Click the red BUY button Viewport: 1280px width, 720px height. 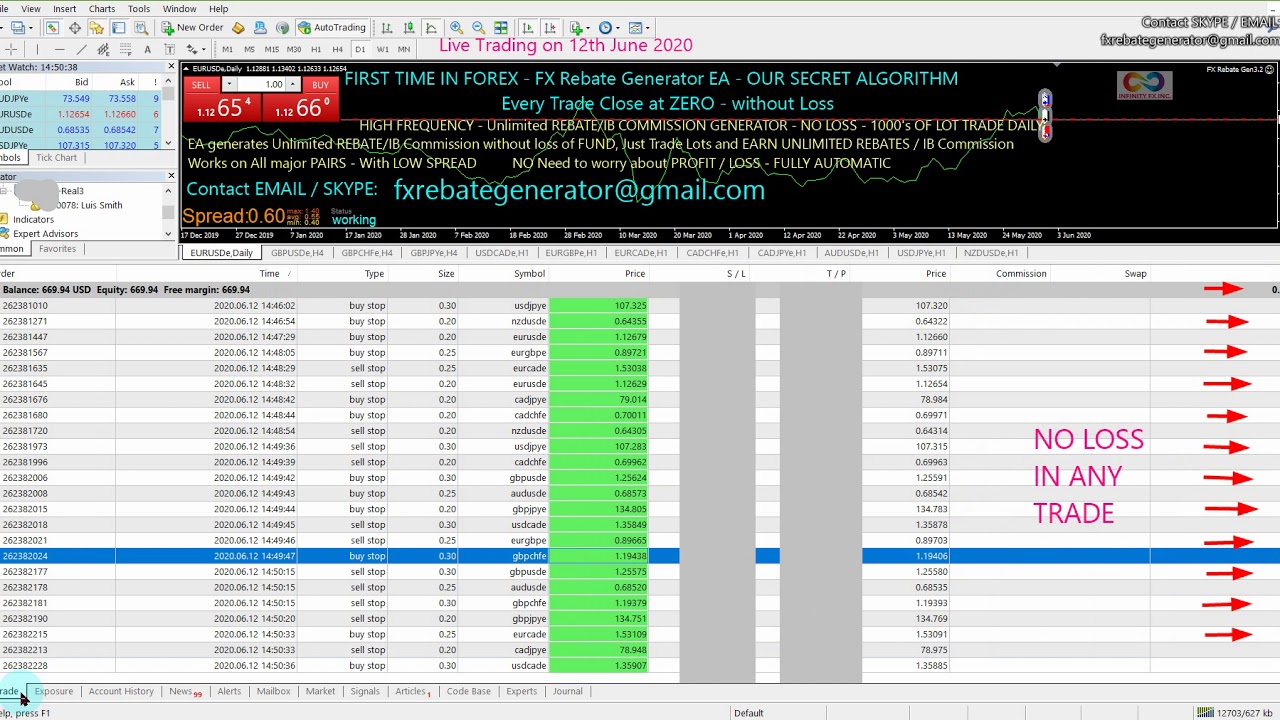coord(320,85)
